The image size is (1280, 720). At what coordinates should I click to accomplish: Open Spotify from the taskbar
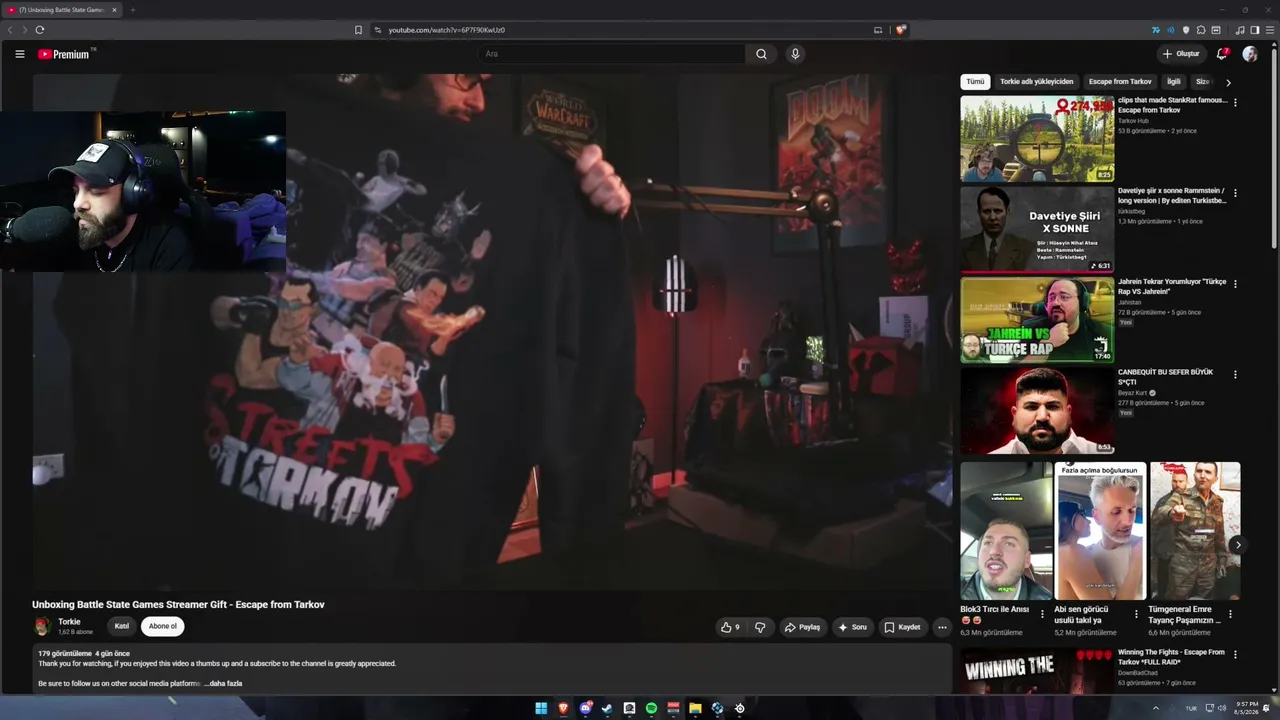click(651, 708)
